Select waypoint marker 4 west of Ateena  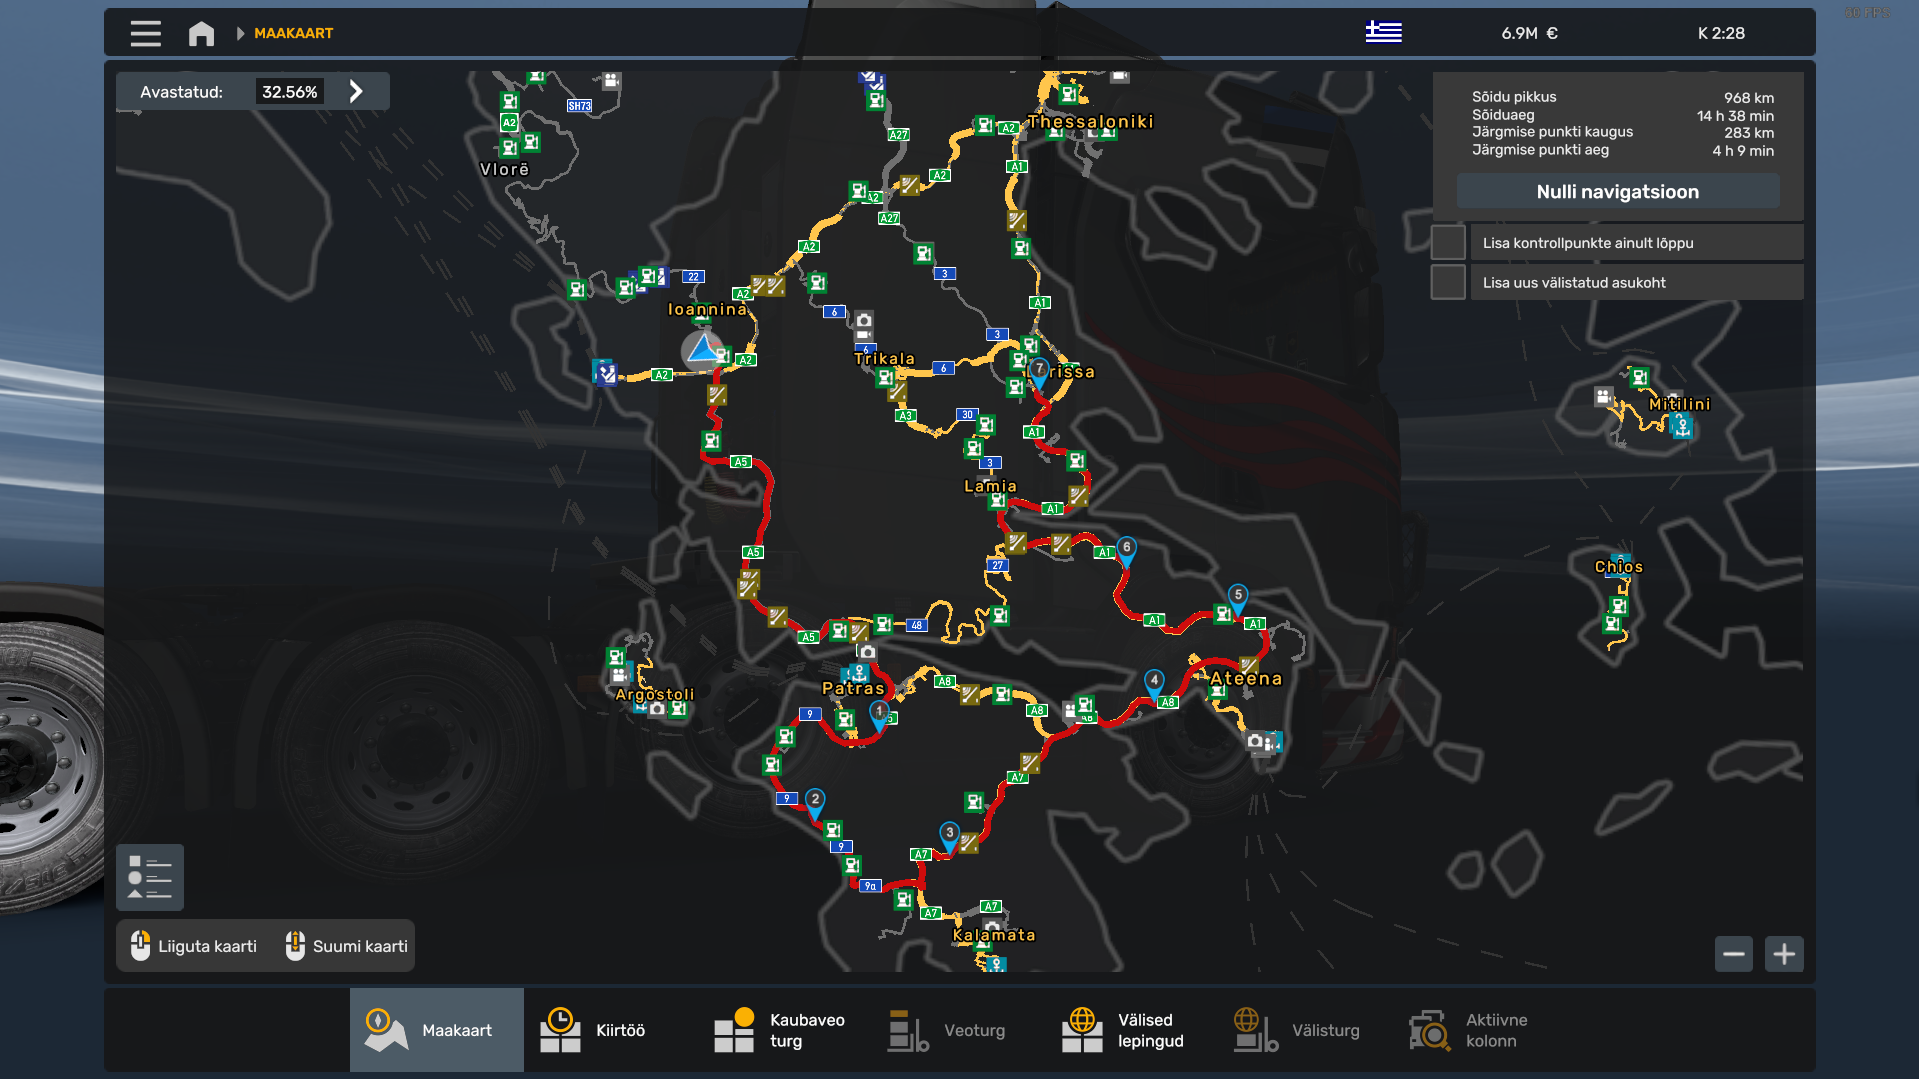click(x=1154, y=683)
